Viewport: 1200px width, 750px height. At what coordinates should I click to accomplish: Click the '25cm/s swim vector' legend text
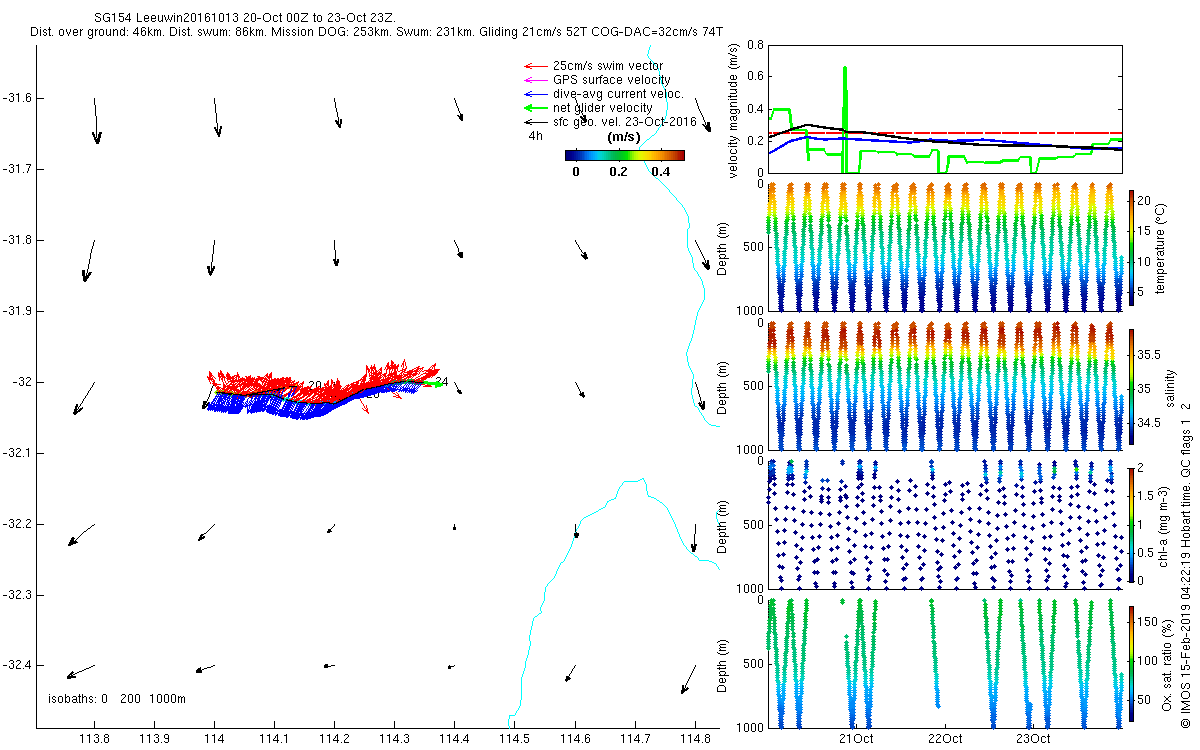click(607, 66)
